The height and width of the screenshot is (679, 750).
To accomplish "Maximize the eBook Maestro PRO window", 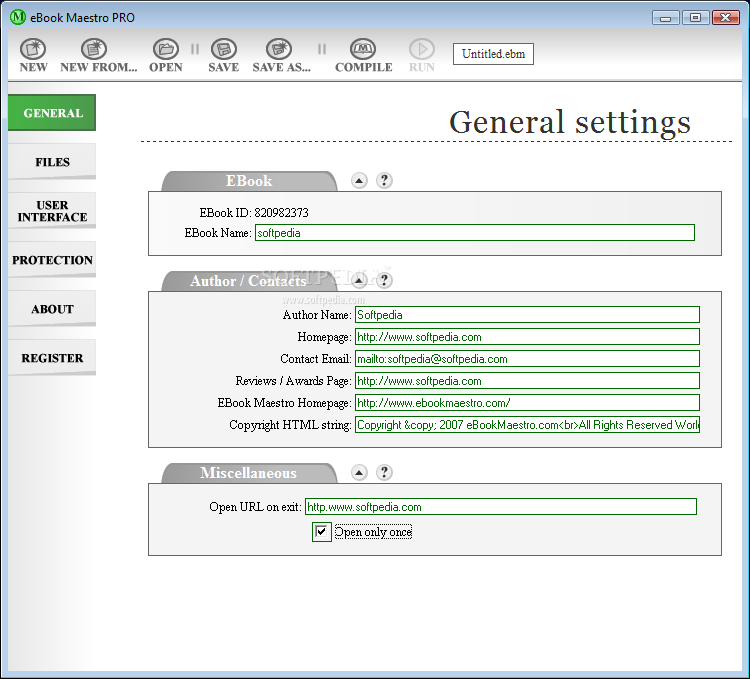I will 695,18.
